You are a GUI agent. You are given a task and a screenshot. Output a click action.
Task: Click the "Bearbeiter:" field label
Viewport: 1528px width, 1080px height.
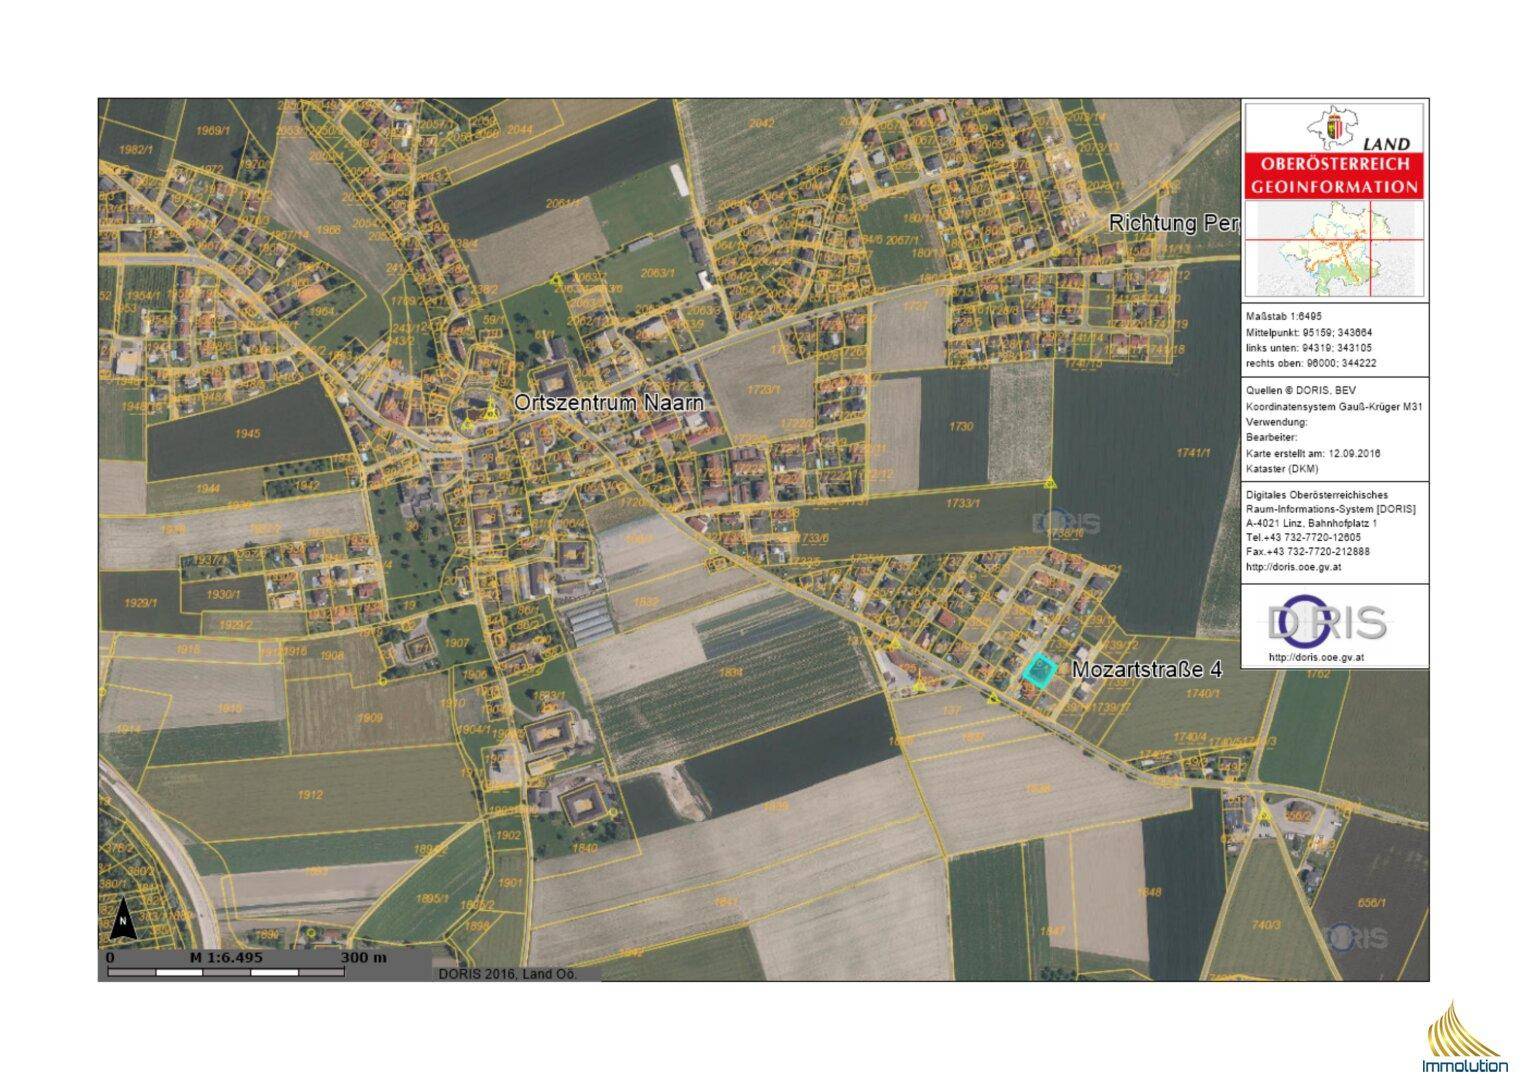click(x=1271, y=437)
